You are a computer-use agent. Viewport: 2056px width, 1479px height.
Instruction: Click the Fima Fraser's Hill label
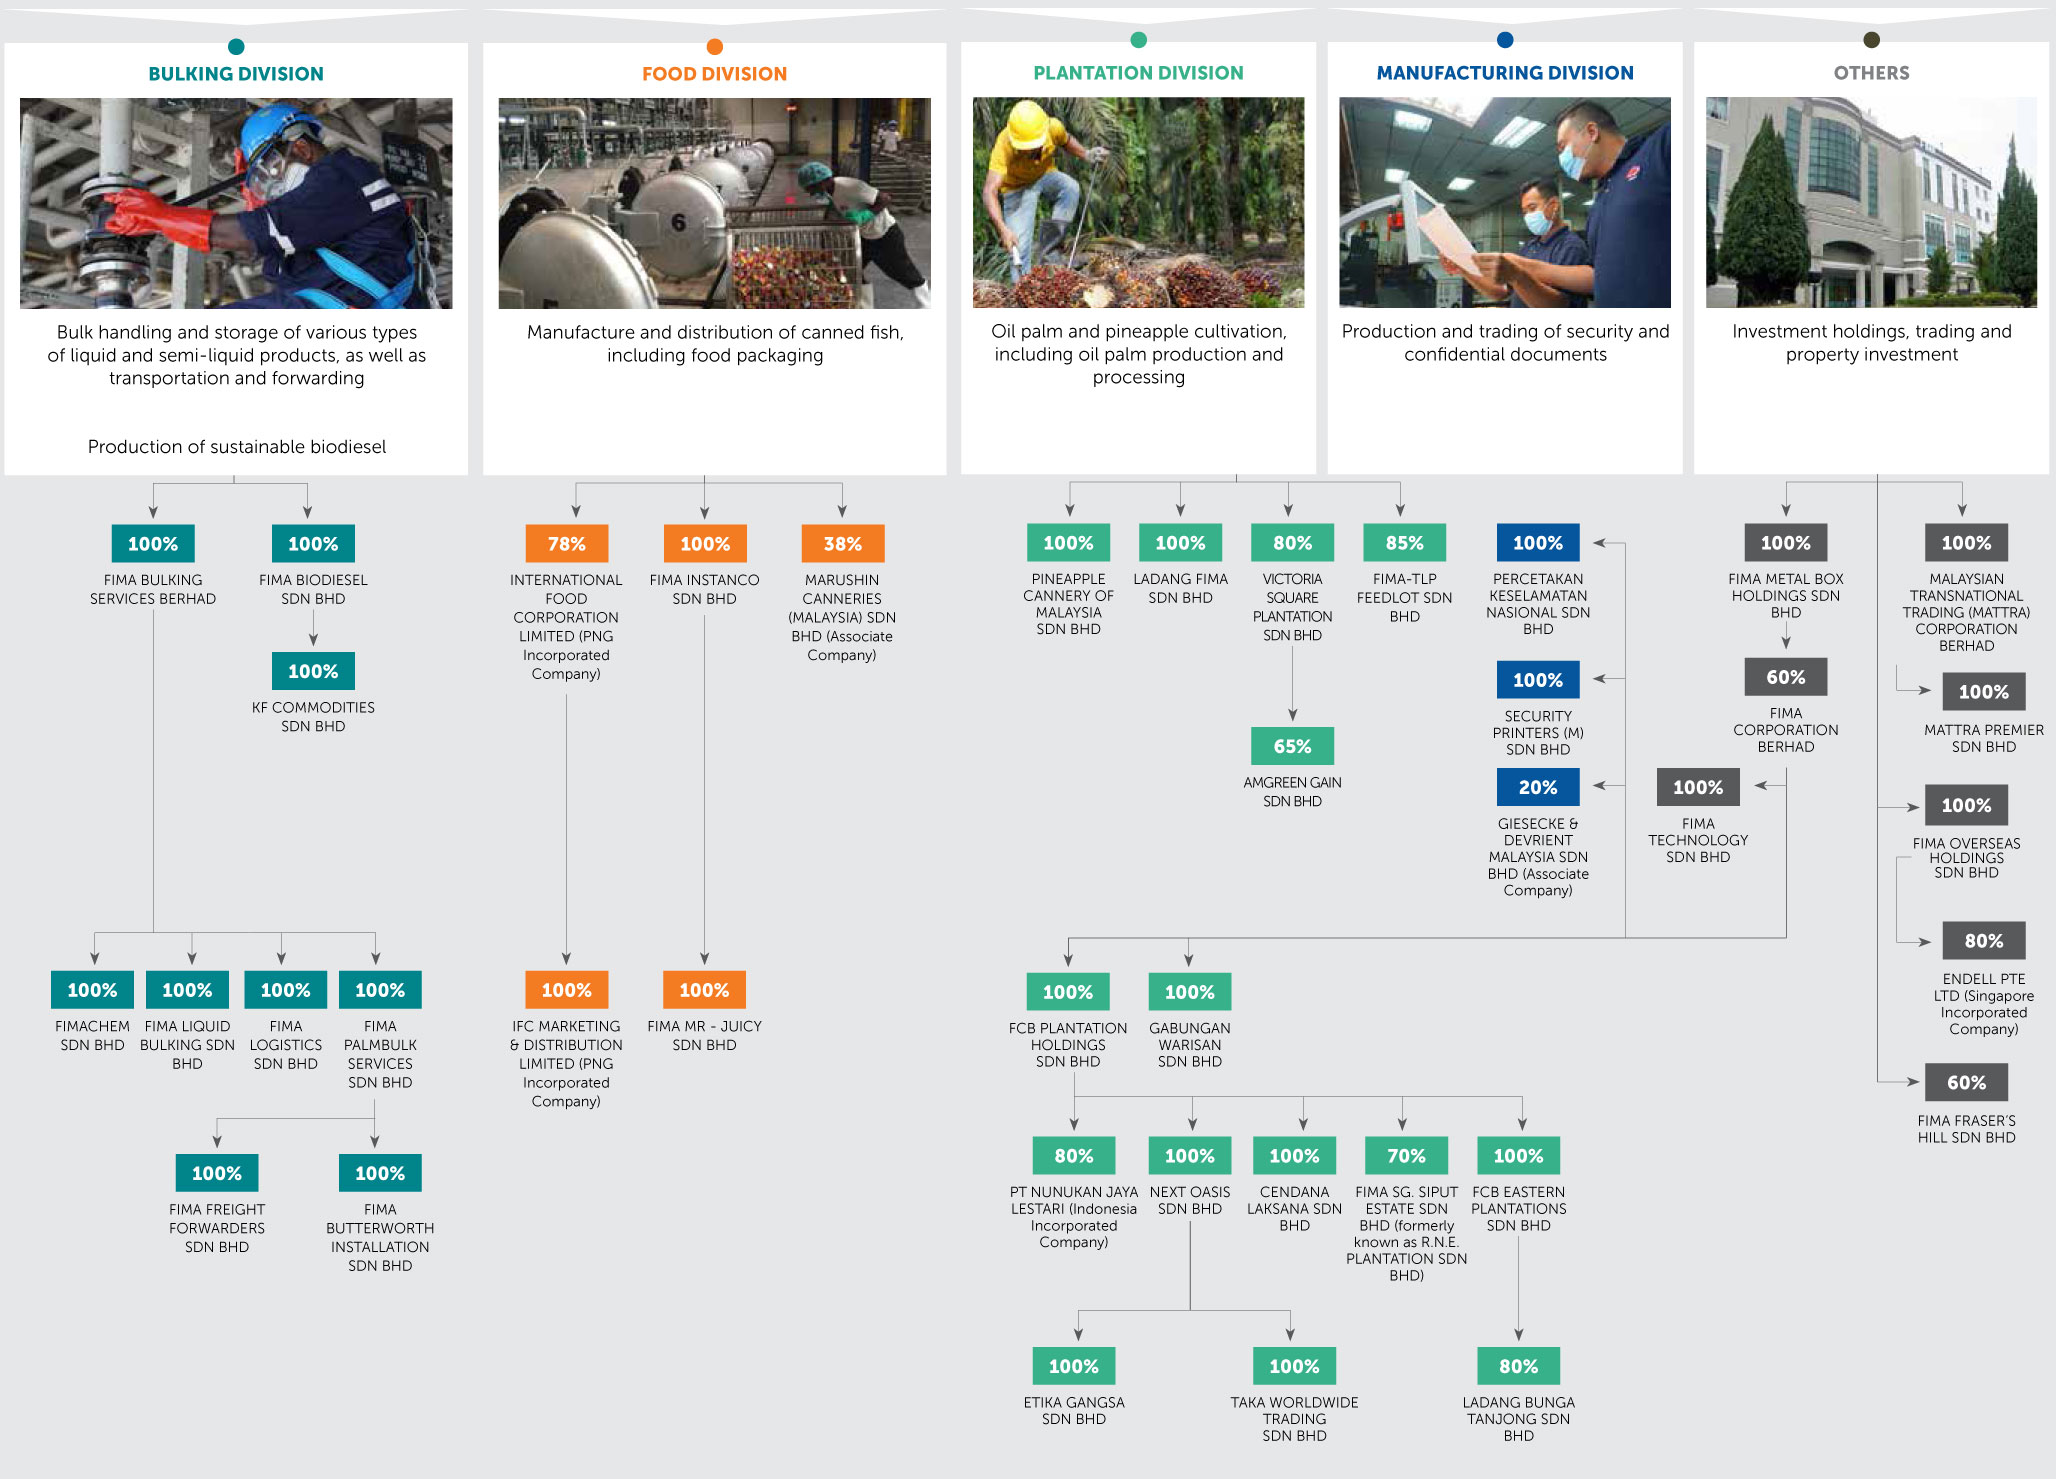tap(1966, 1129)
